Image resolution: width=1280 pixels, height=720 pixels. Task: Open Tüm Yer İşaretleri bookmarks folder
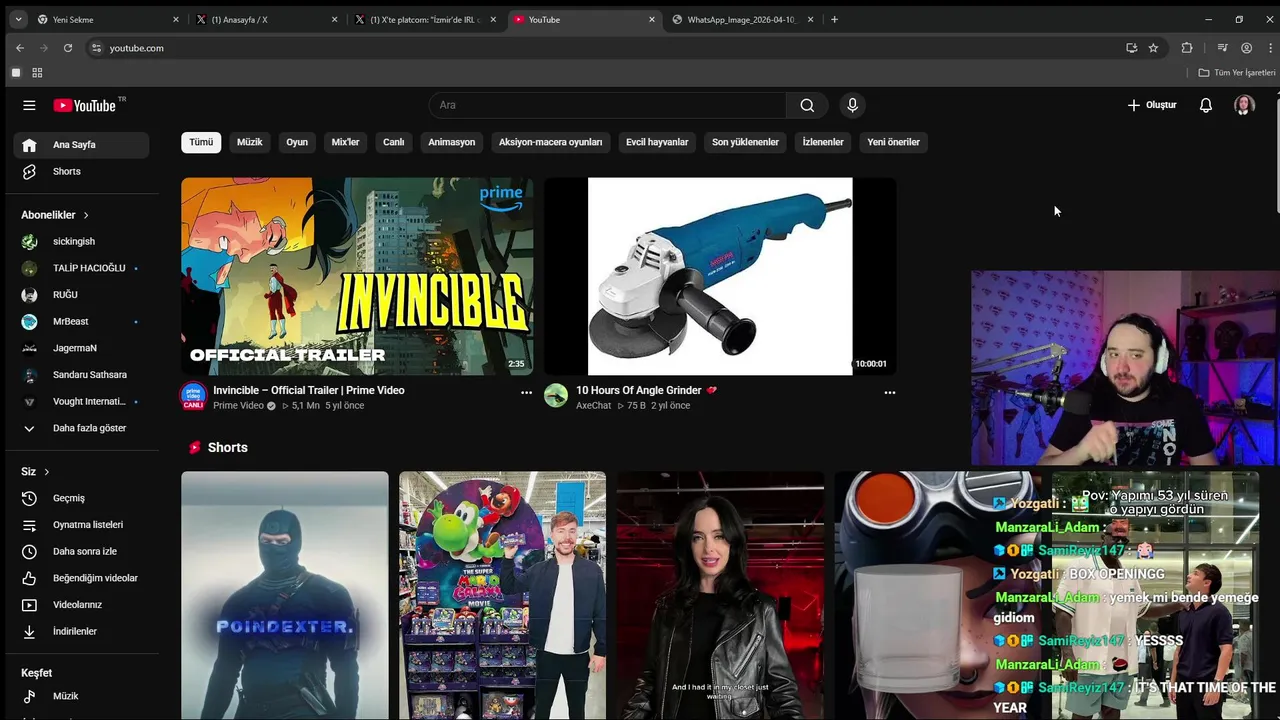(x=1237, y=73)
